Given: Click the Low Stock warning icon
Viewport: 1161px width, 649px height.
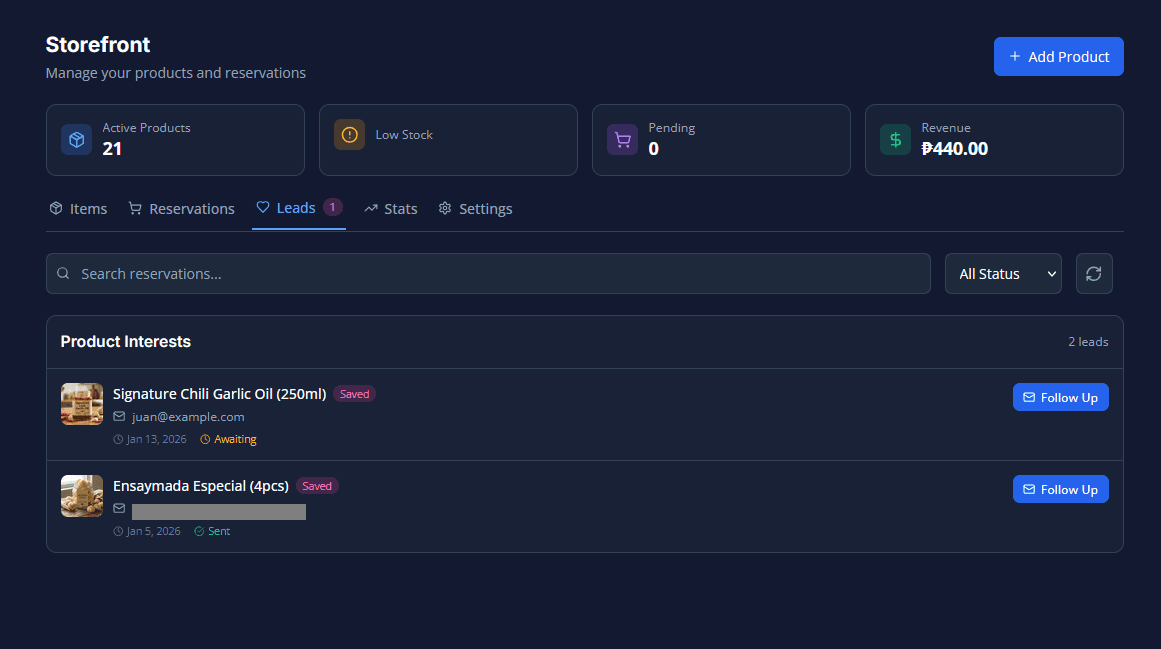Looking at the screenshot, I should 349,135.
